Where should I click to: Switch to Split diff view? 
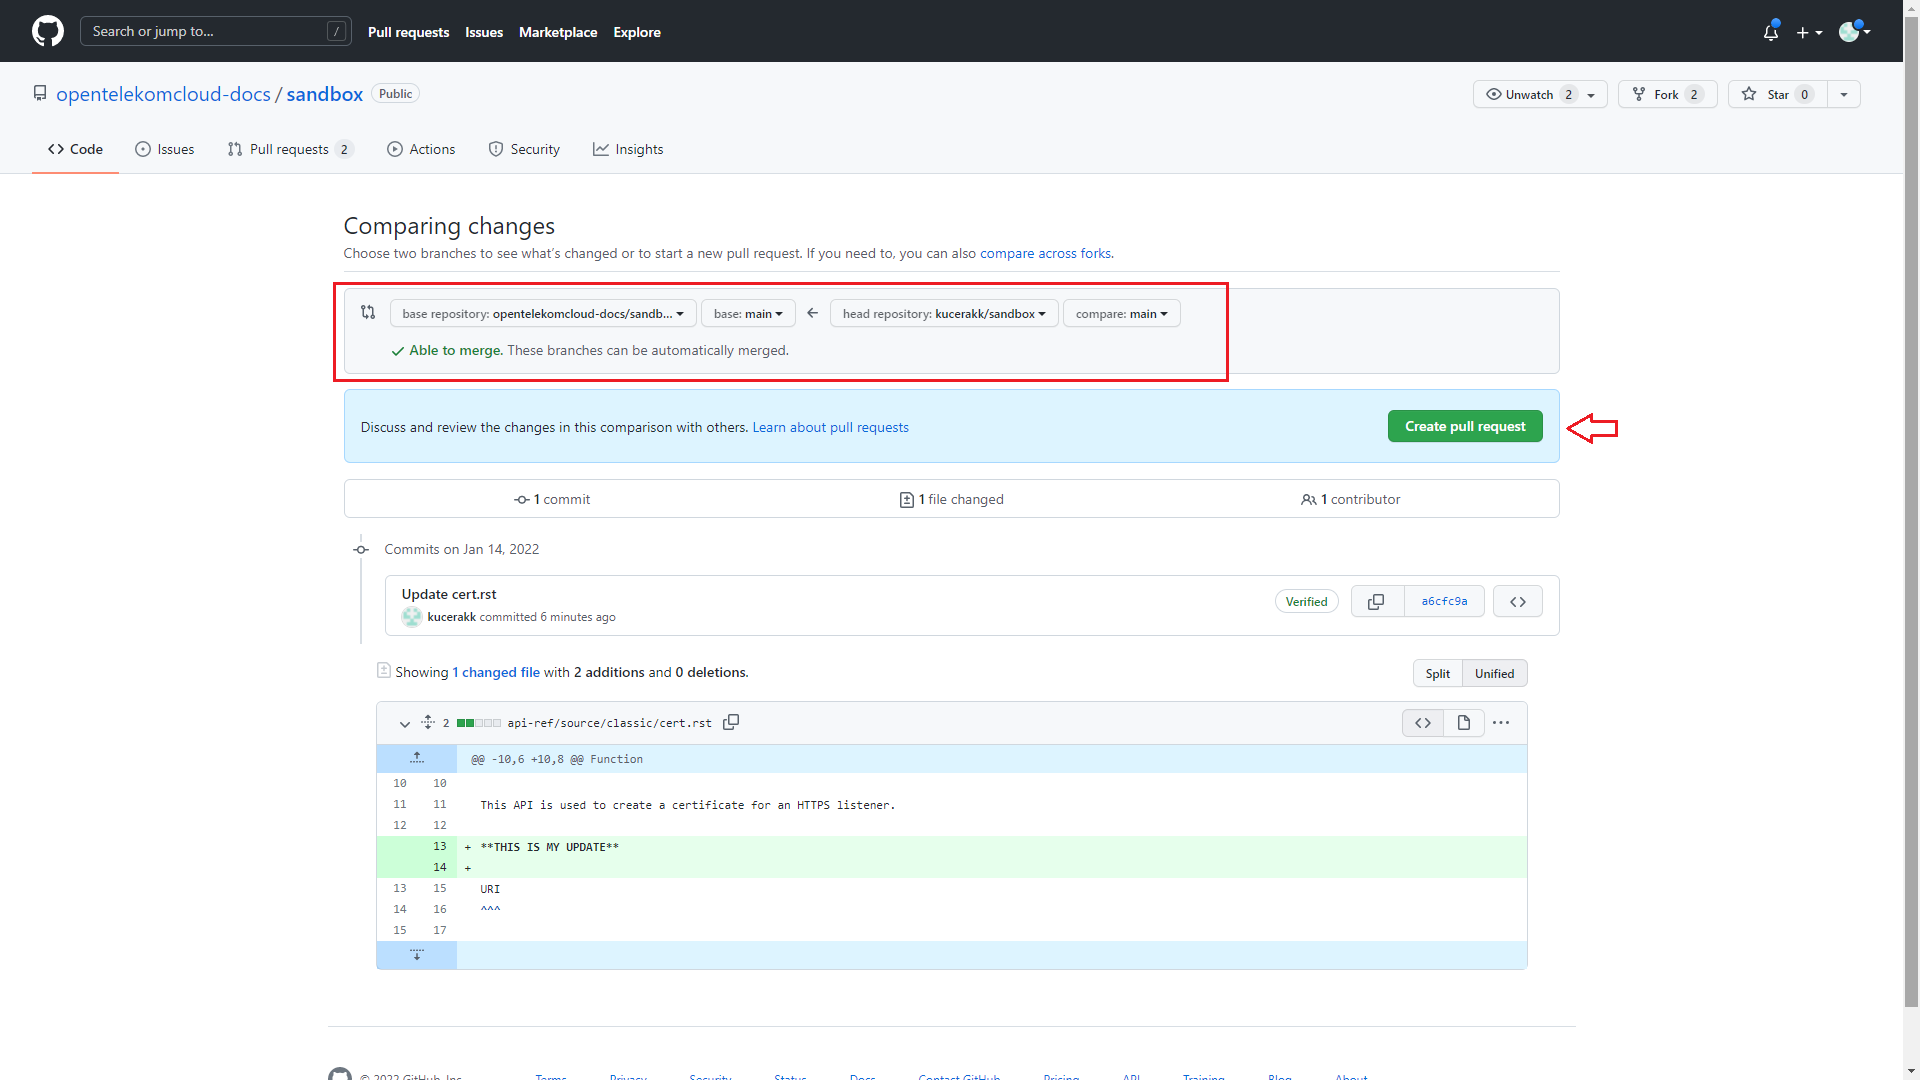1437,673
